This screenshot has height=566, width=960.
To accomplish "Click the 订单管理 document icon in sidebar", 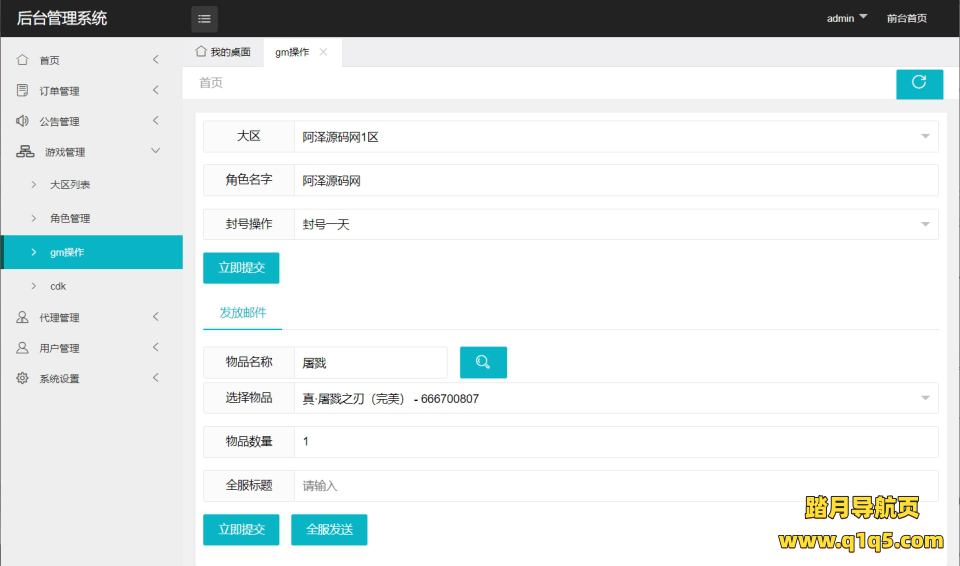I will tap(23, 91).
